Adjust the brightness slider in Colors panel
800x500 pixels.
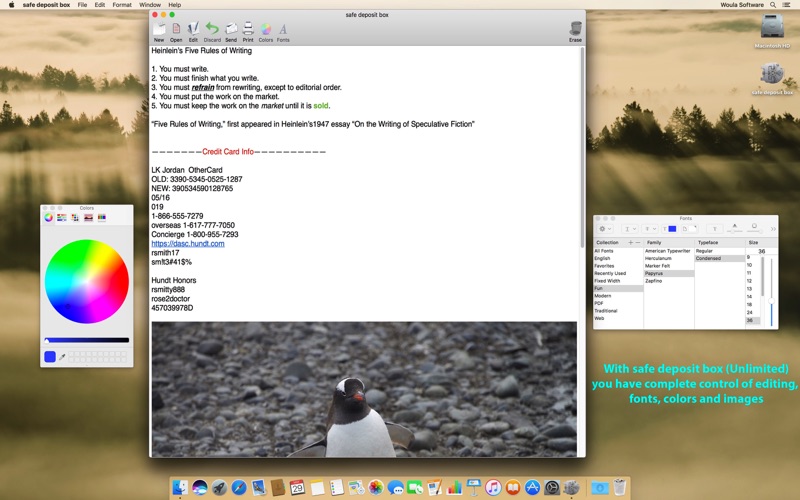click(x=87, y=340)
